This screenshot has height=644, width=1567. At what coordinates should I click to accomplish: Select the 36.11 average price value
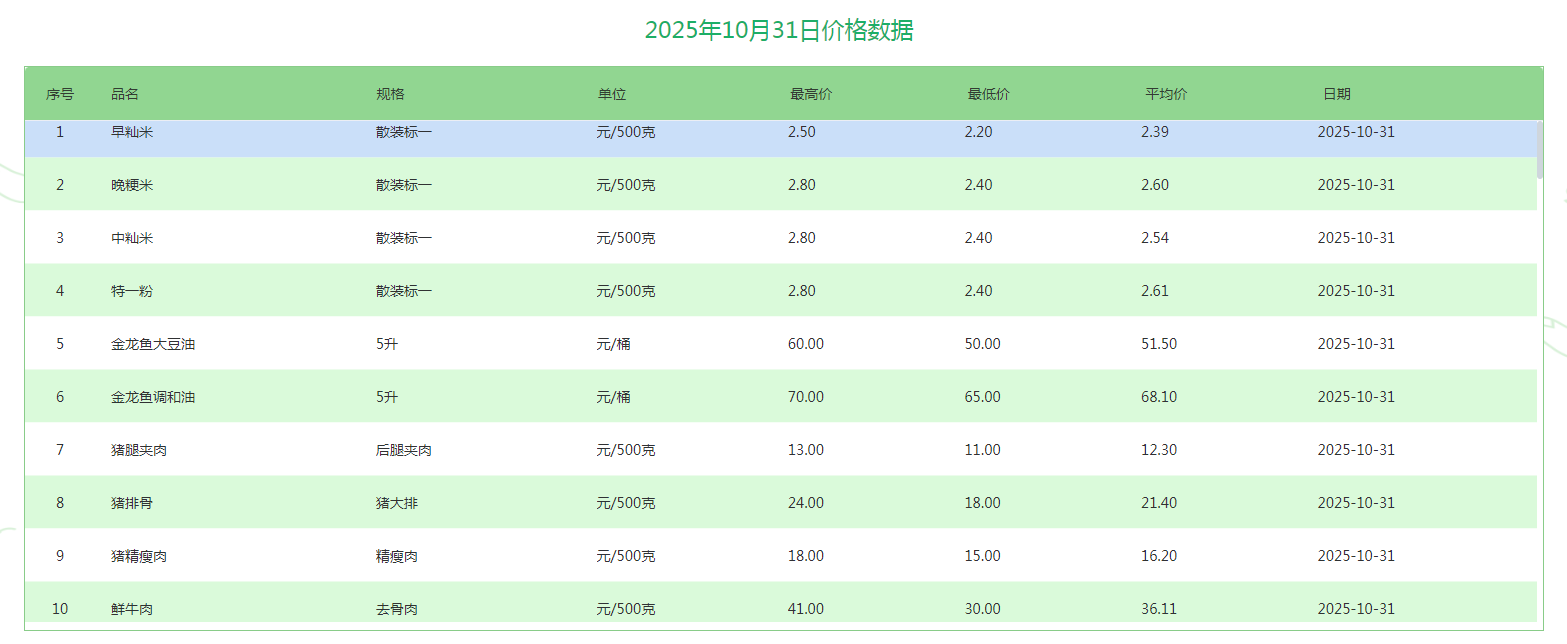(x=1159, y=609)
